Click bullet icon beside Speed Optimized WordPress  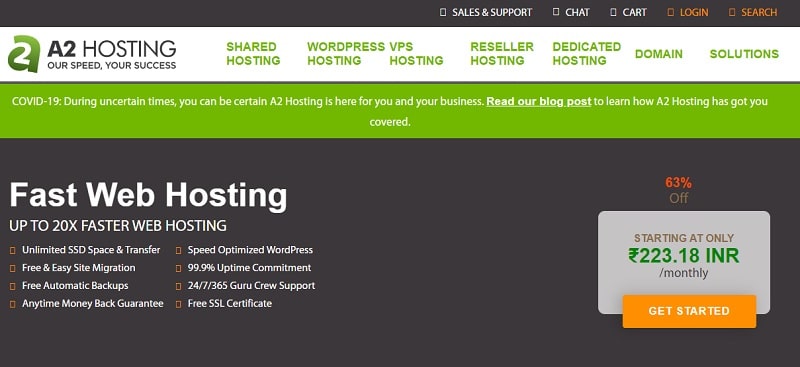[x=179, y=251]
